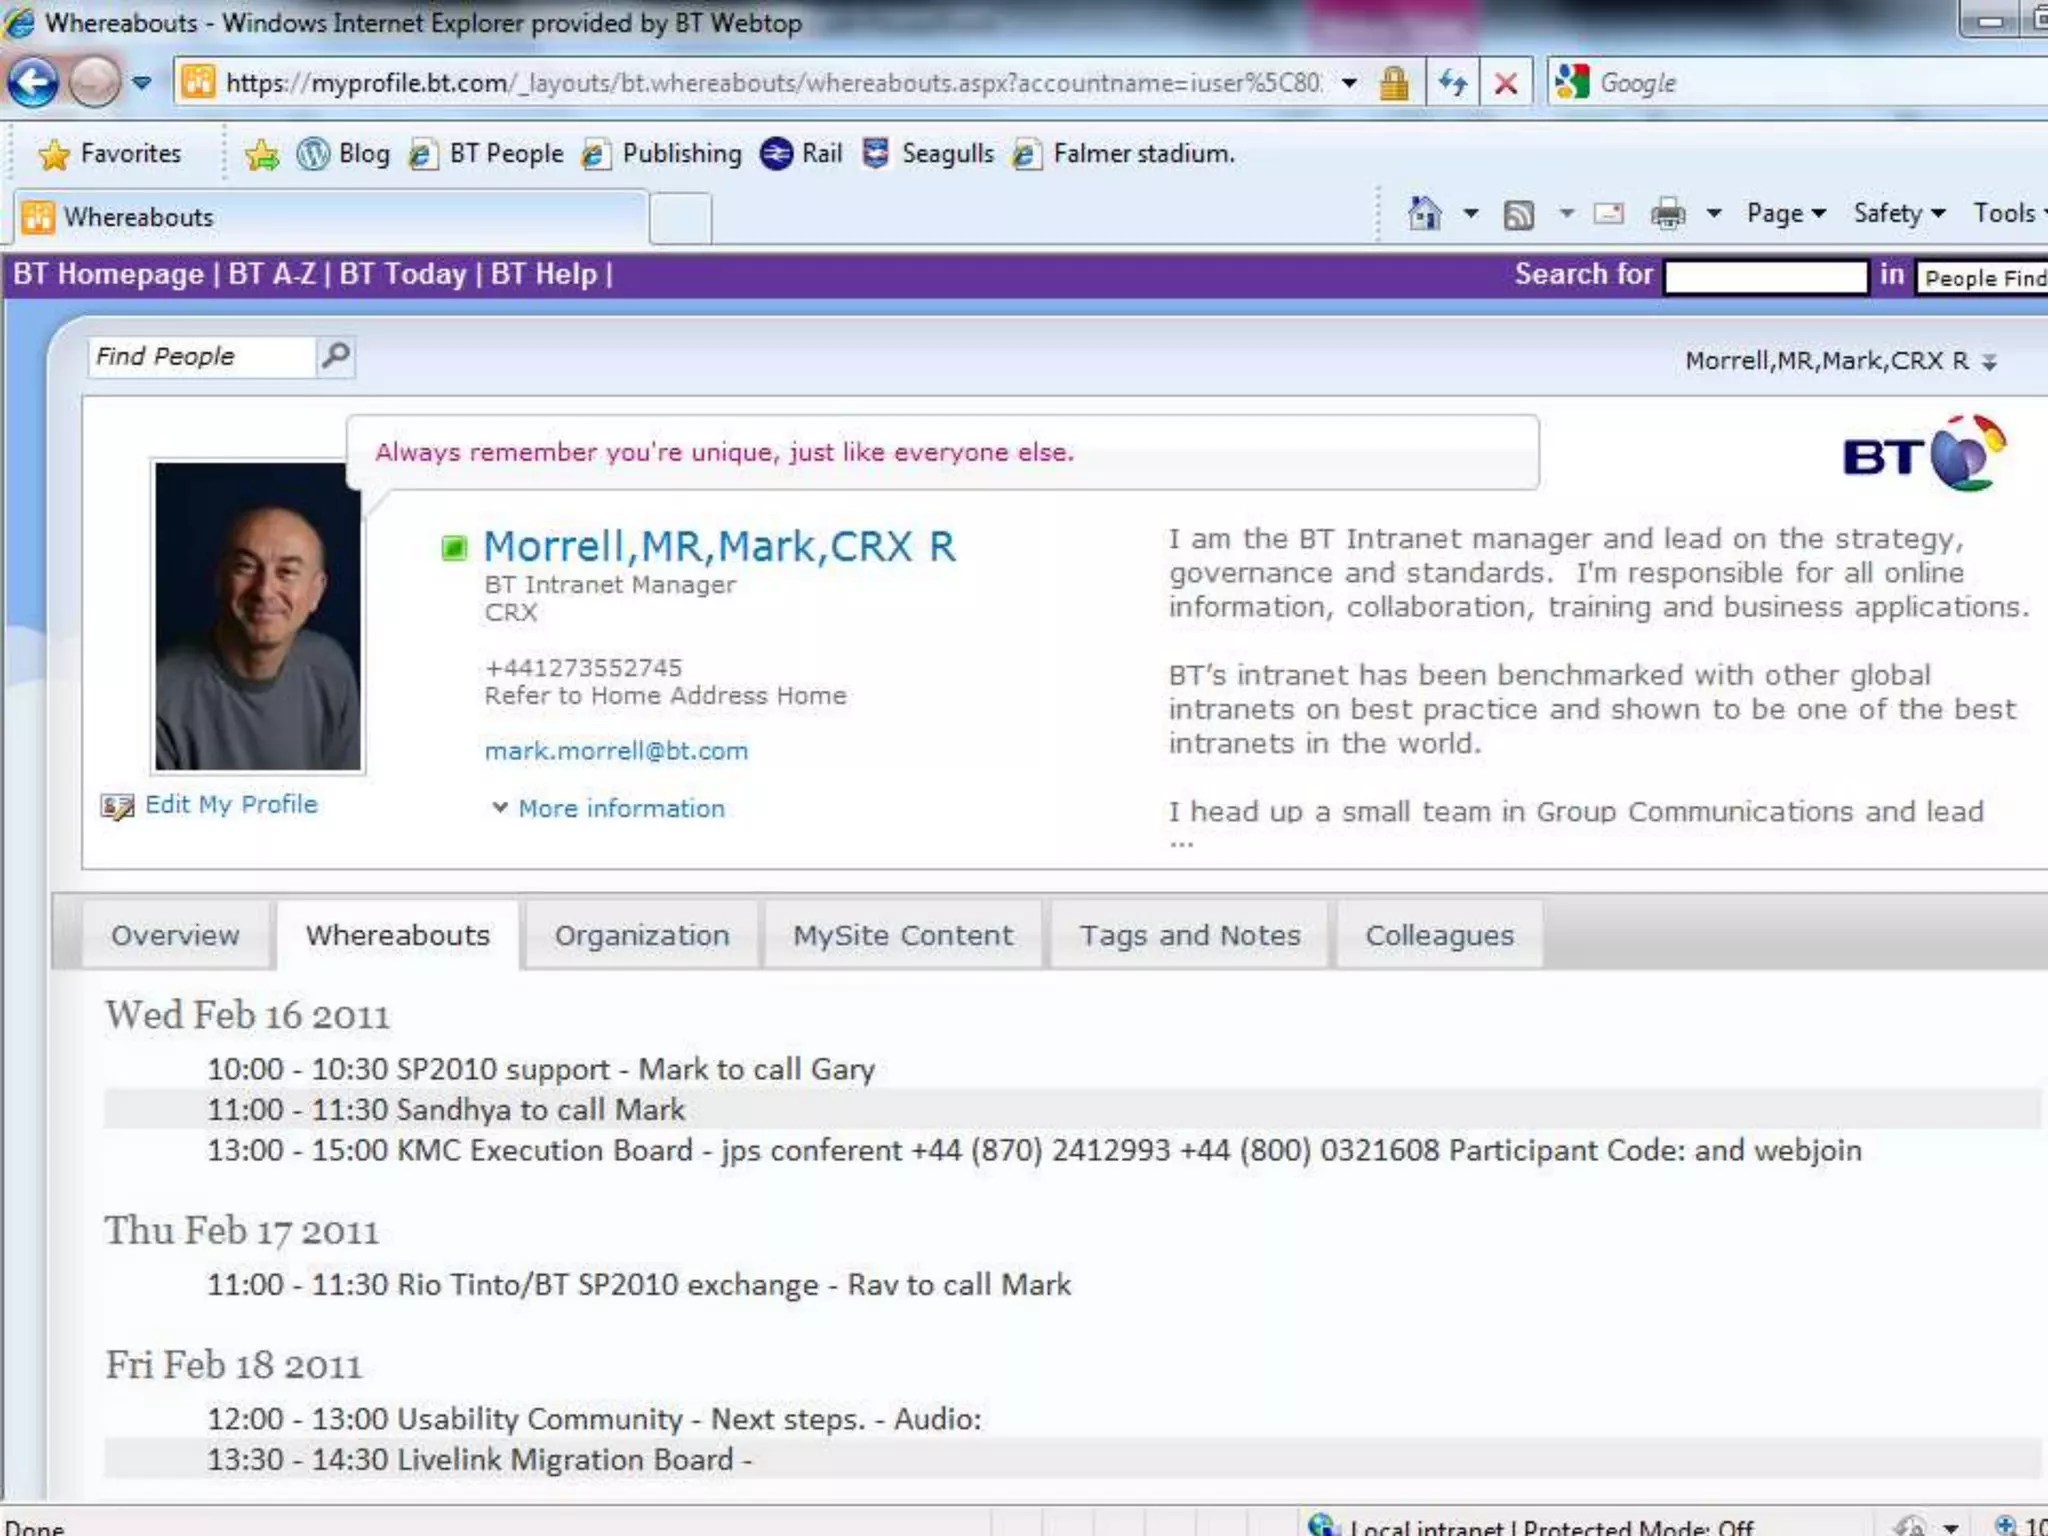
Task: Select the Whereabouts browser tab
Action: (330, 217)
